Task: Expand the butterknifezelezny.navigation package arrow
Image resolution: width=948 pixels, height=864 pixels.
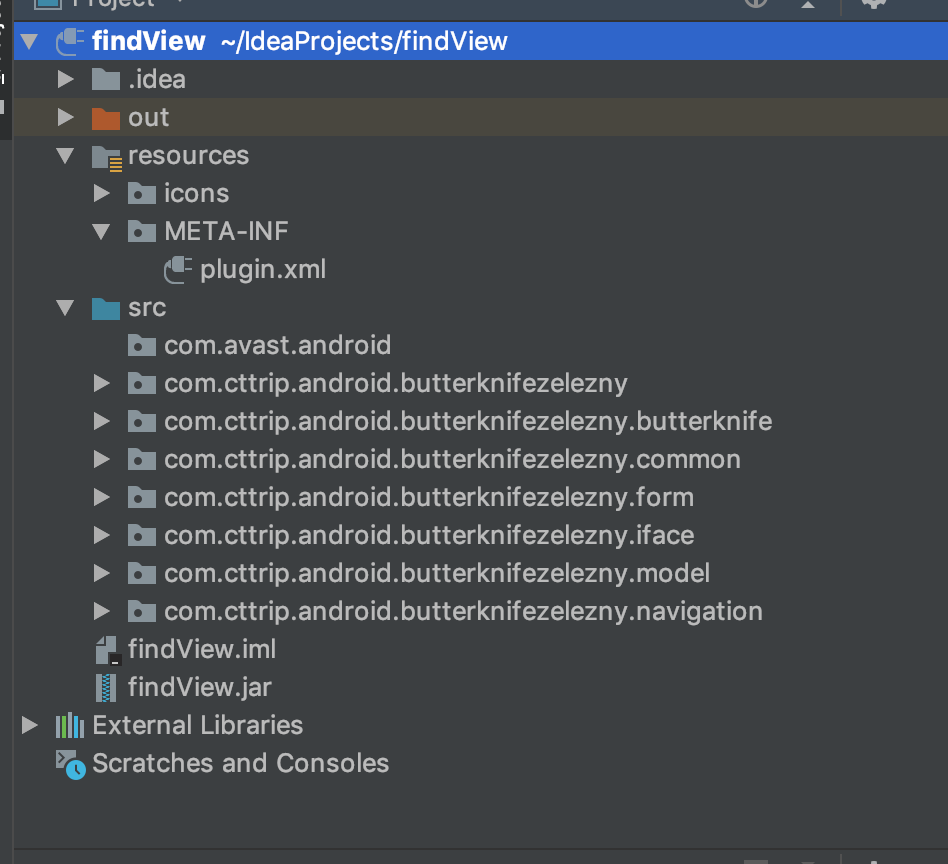Action: point(102,612)
